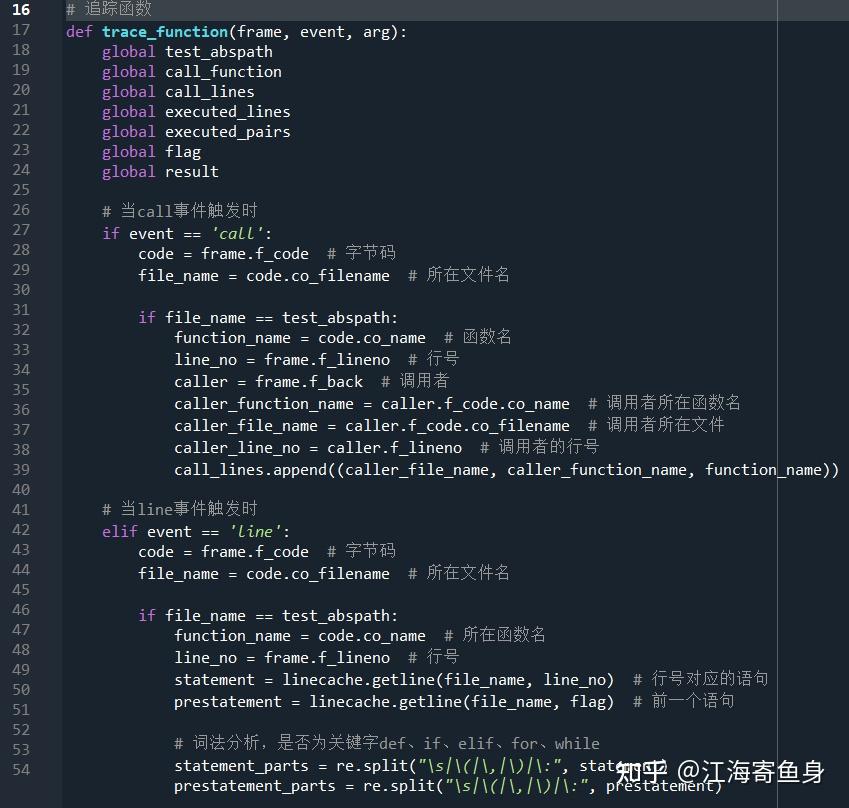Click the 'line' string literal
The height and width of the screenshot is (808, 849).
255,532
